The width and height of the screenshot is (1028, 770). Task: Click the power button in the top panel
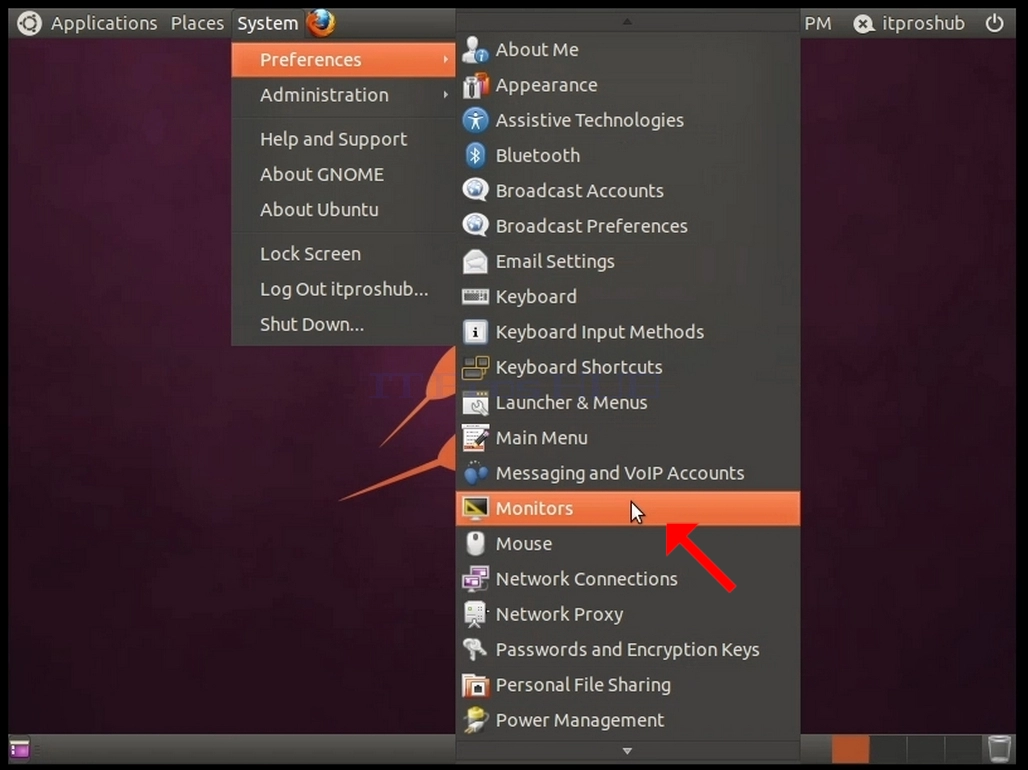(995, 23)
